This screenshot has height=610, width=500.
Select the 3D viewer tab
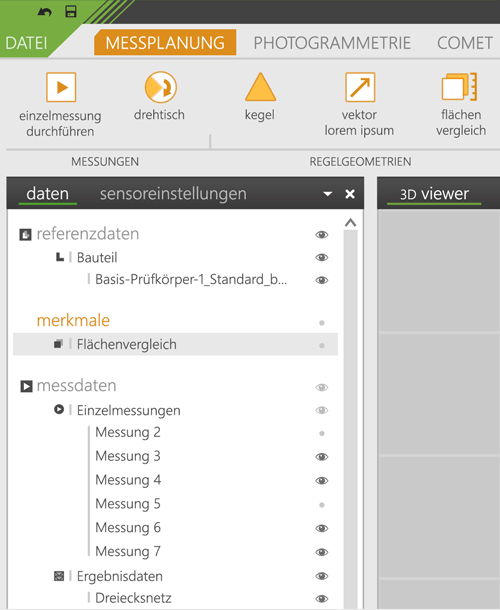tap(434, 193)
